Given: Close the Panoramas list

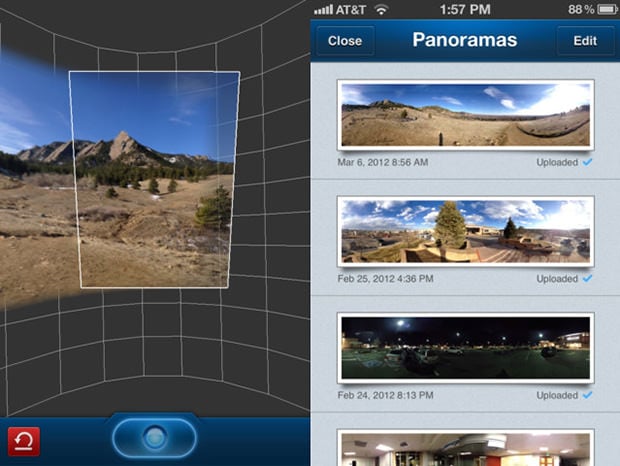Looking at the screenshot, I should click(x=345, y=41).
